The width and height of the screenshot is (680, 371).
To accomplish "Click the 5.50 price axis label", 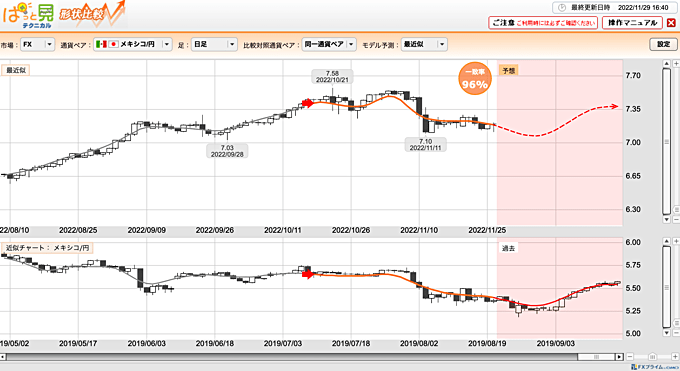I will point(633,288).
